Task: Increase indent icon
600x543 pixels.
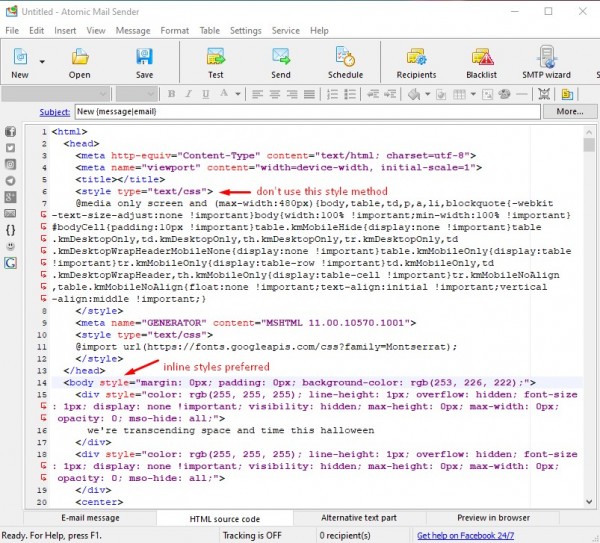Action: click(390, 94)
